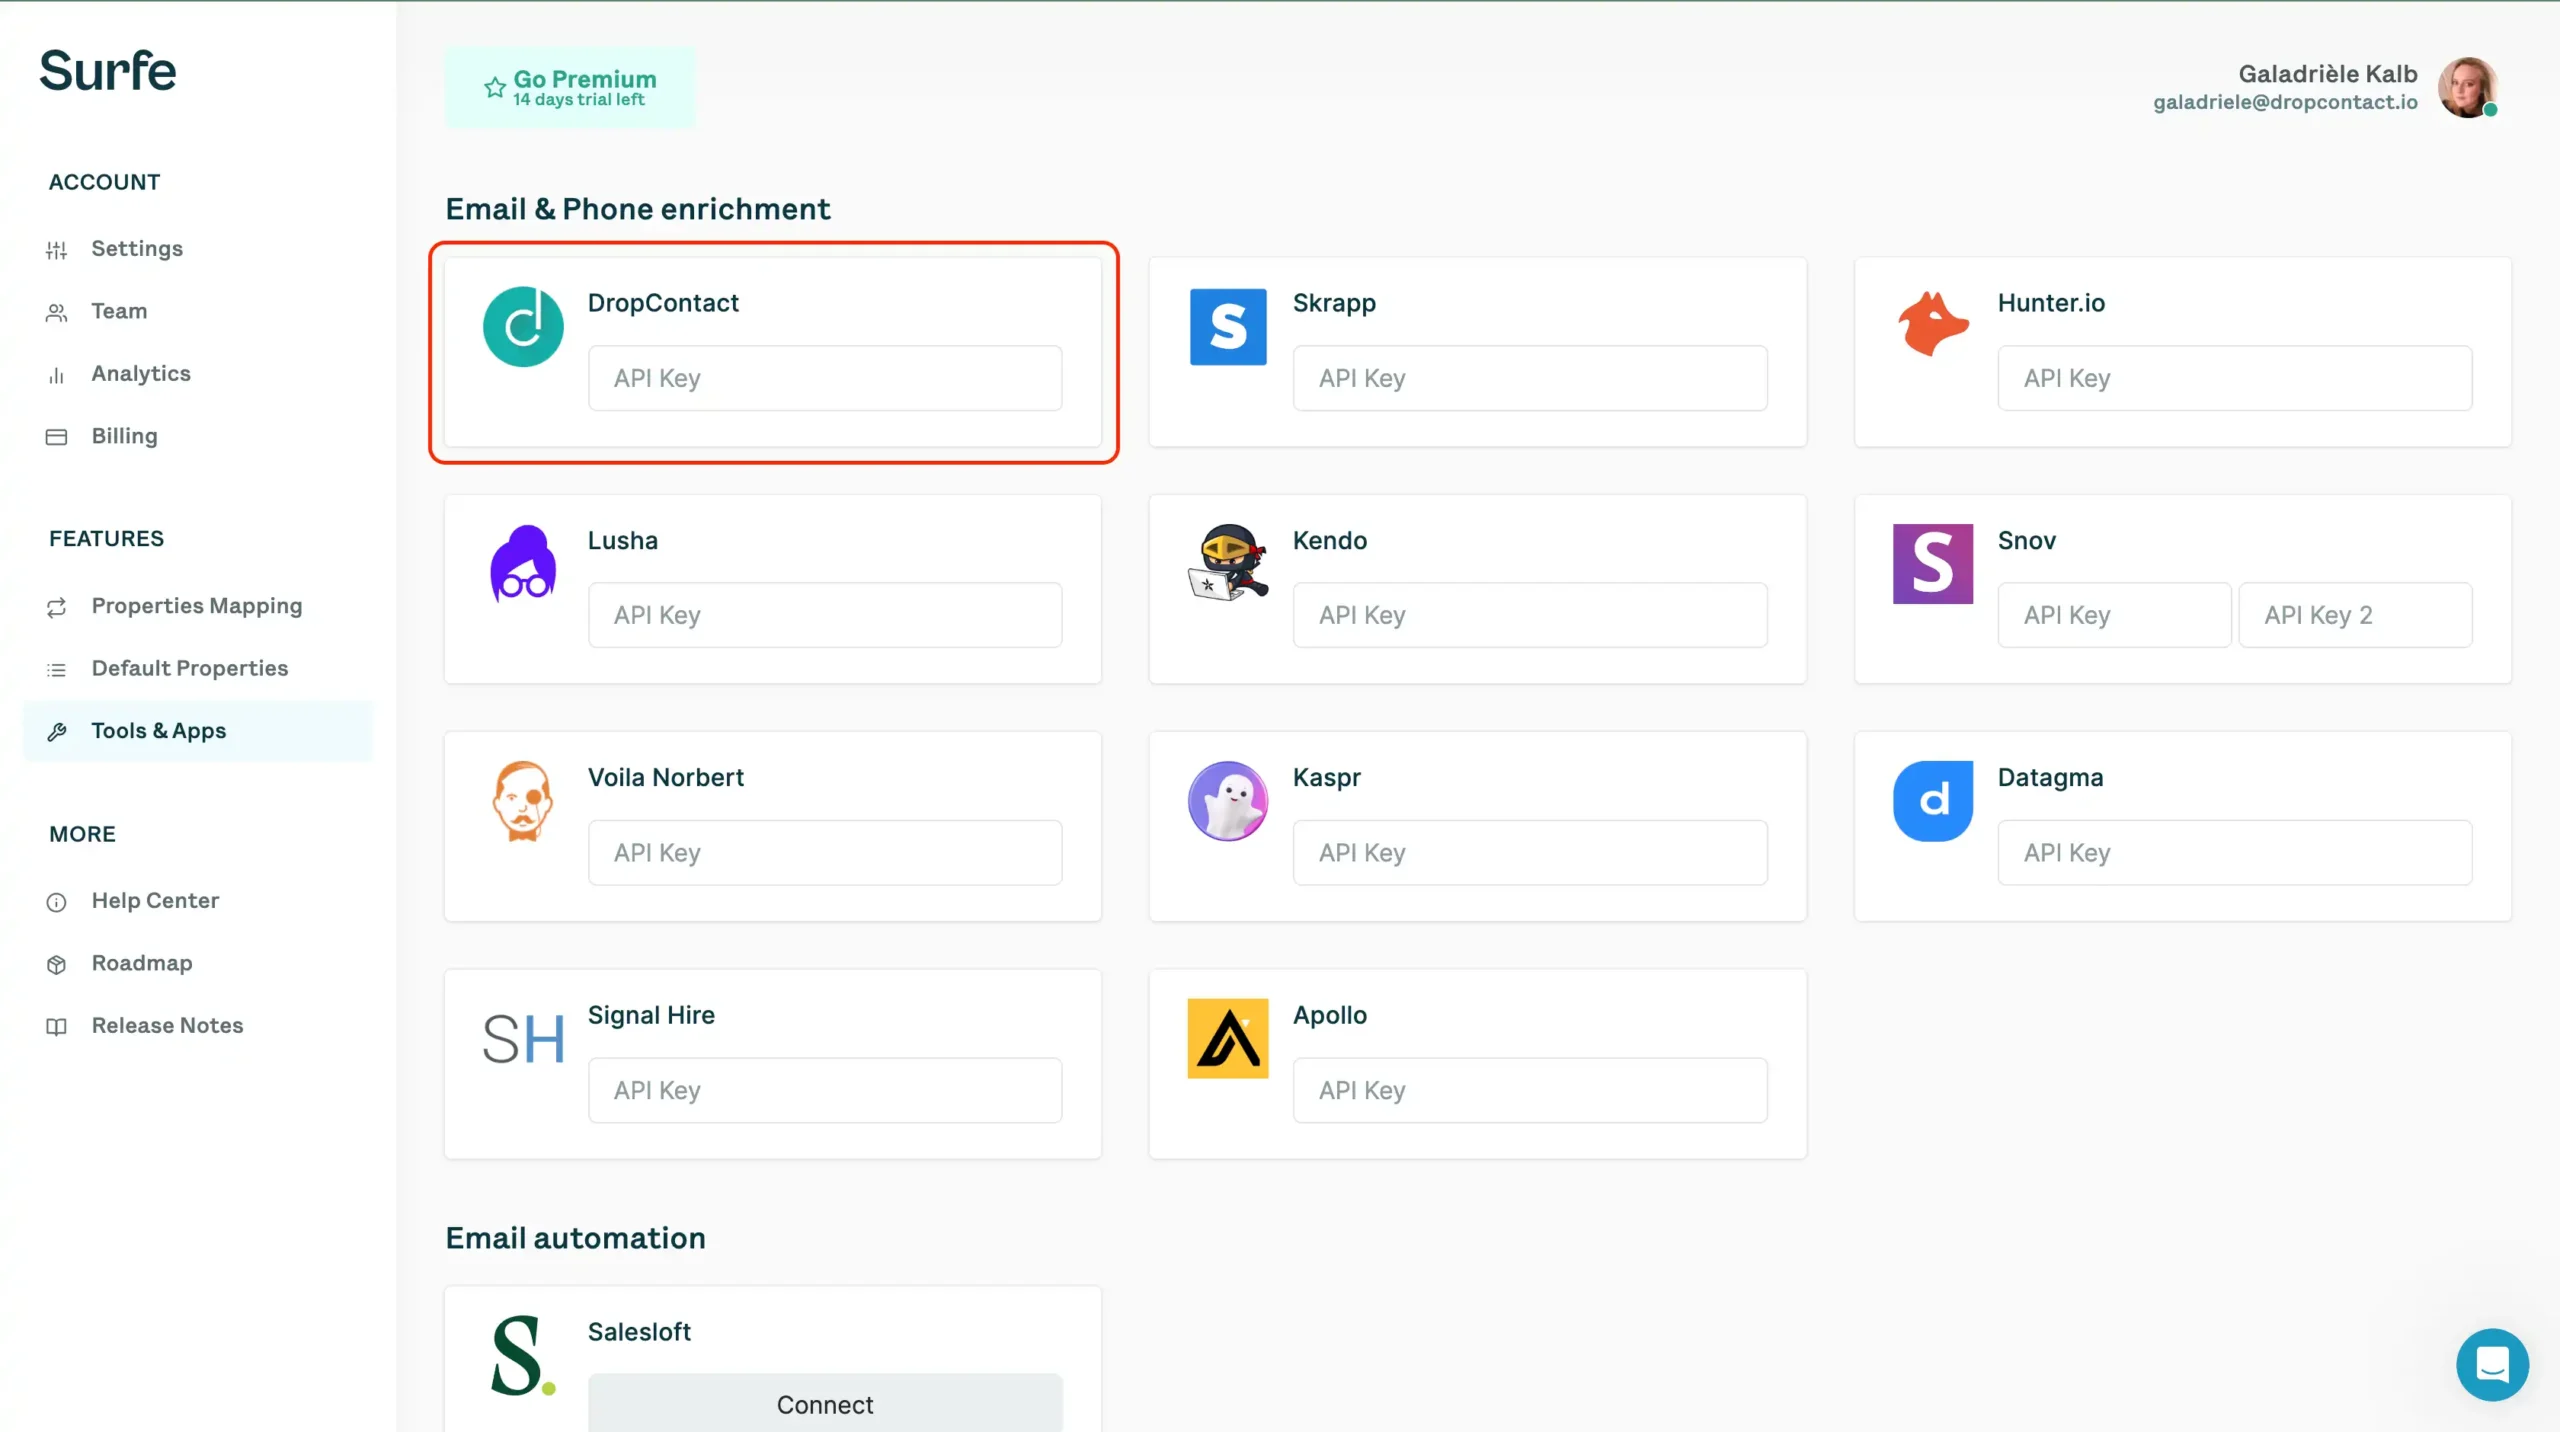The width and height of the screenshot is (2560, 1432).
Task: Click the Analytics bar chart icon
Action: tap(57, 375)
